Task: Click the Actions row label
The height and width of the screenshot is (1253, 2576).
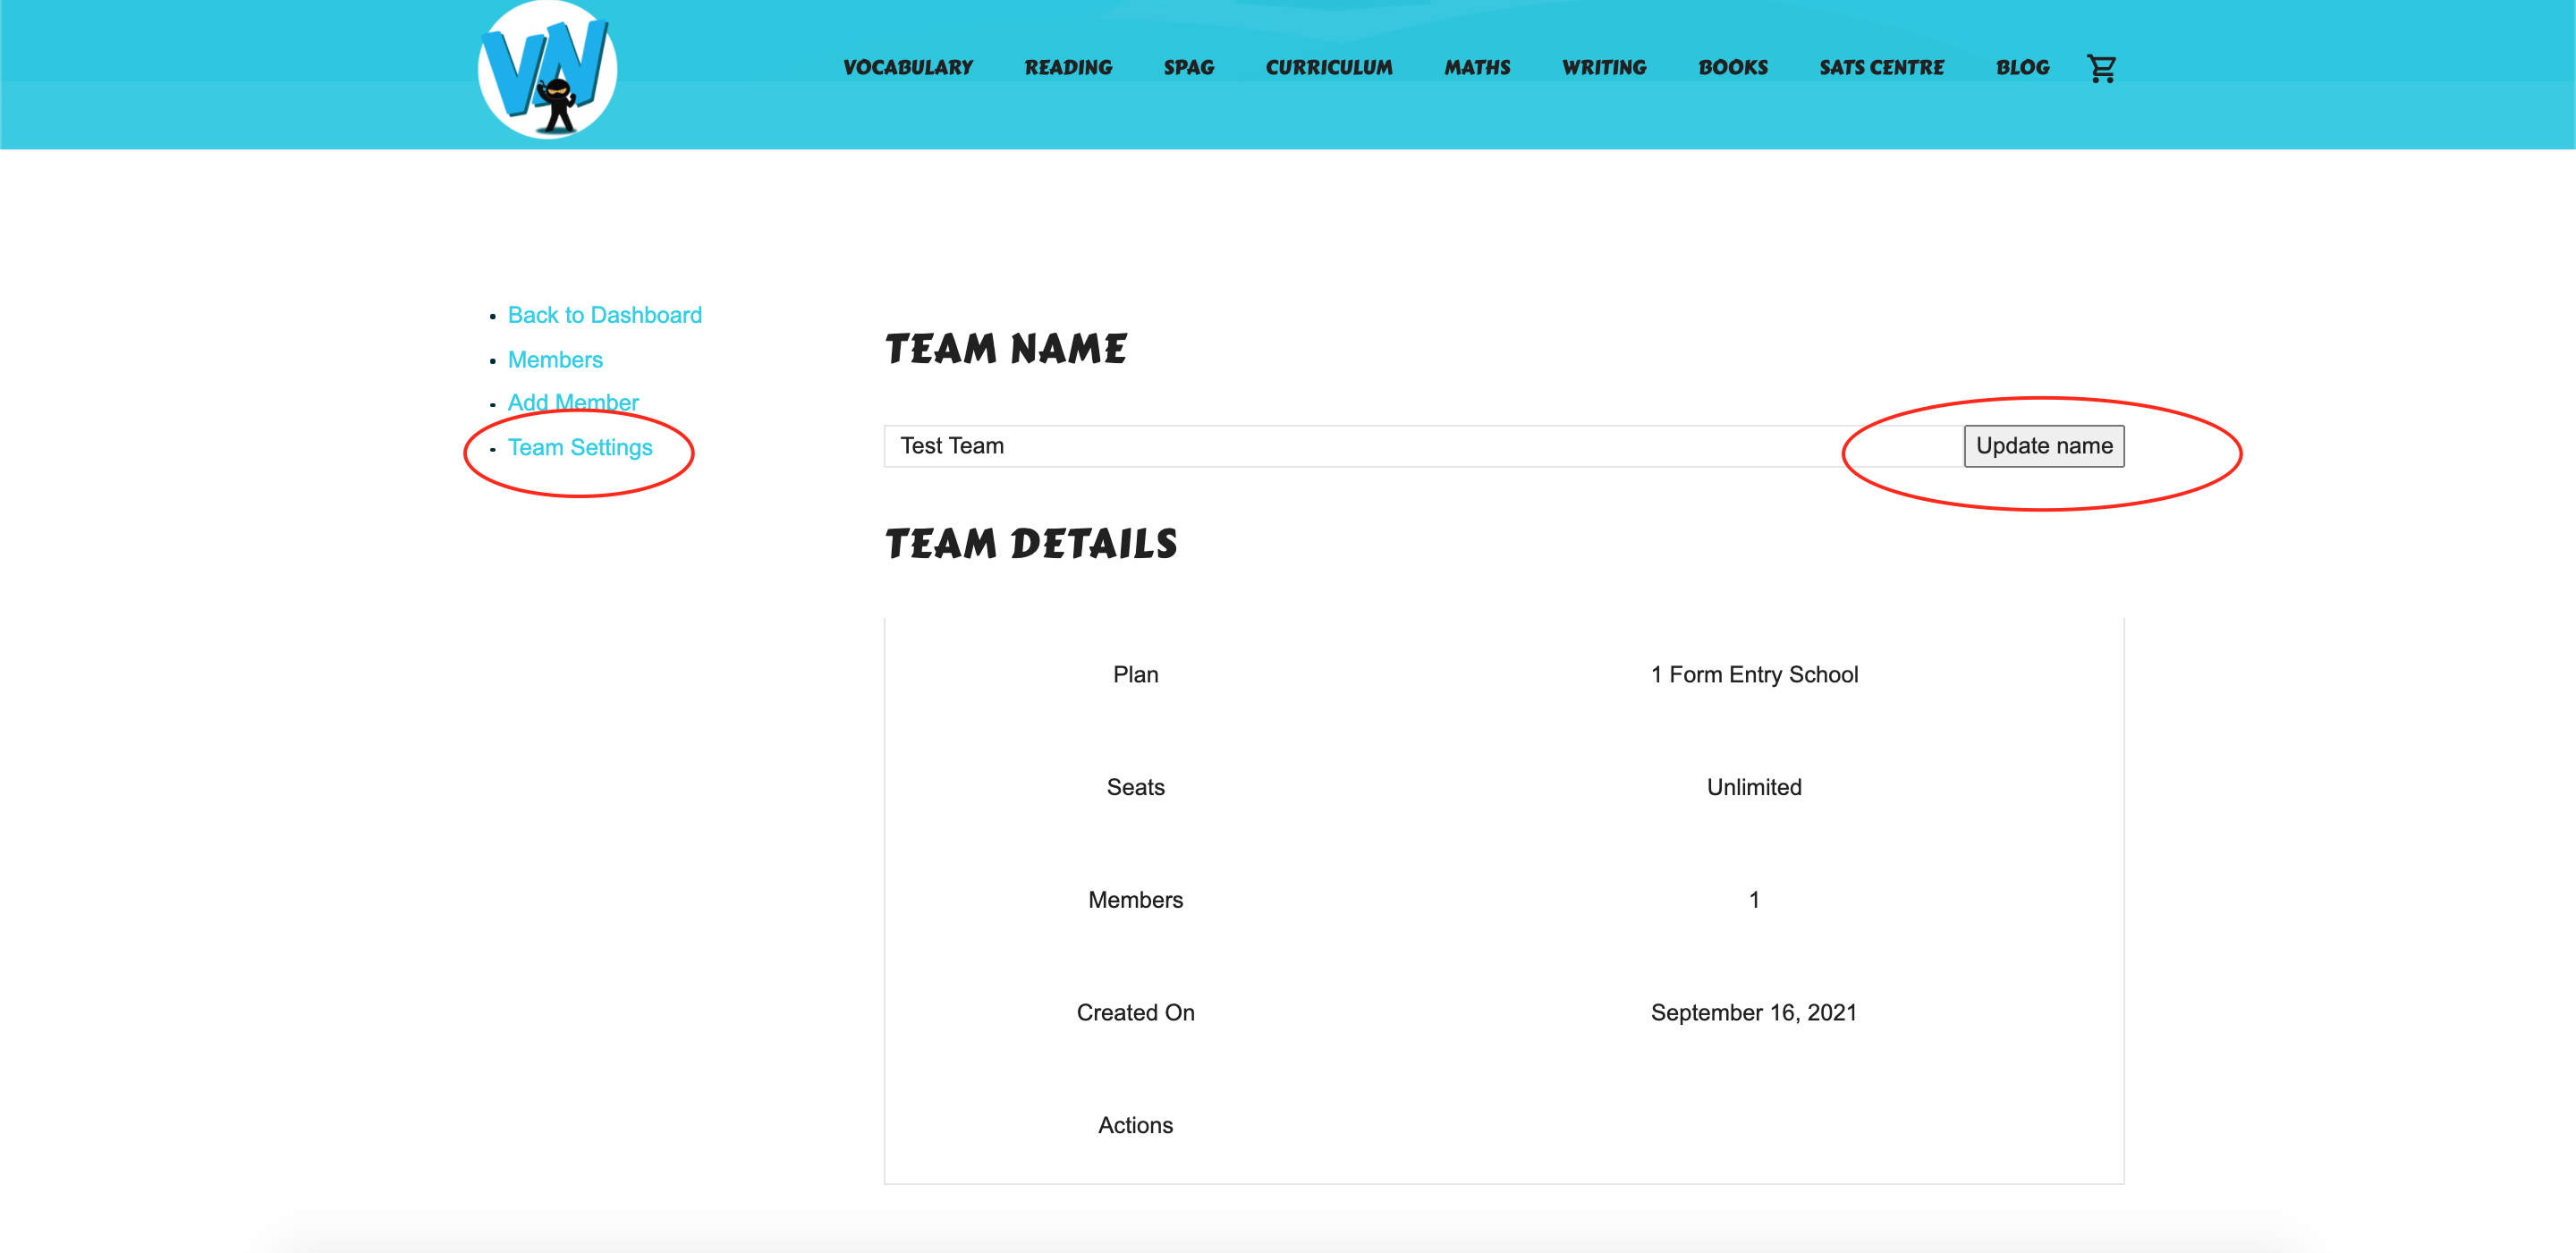Action: pyautogui.click(x=1135, y=1126)
